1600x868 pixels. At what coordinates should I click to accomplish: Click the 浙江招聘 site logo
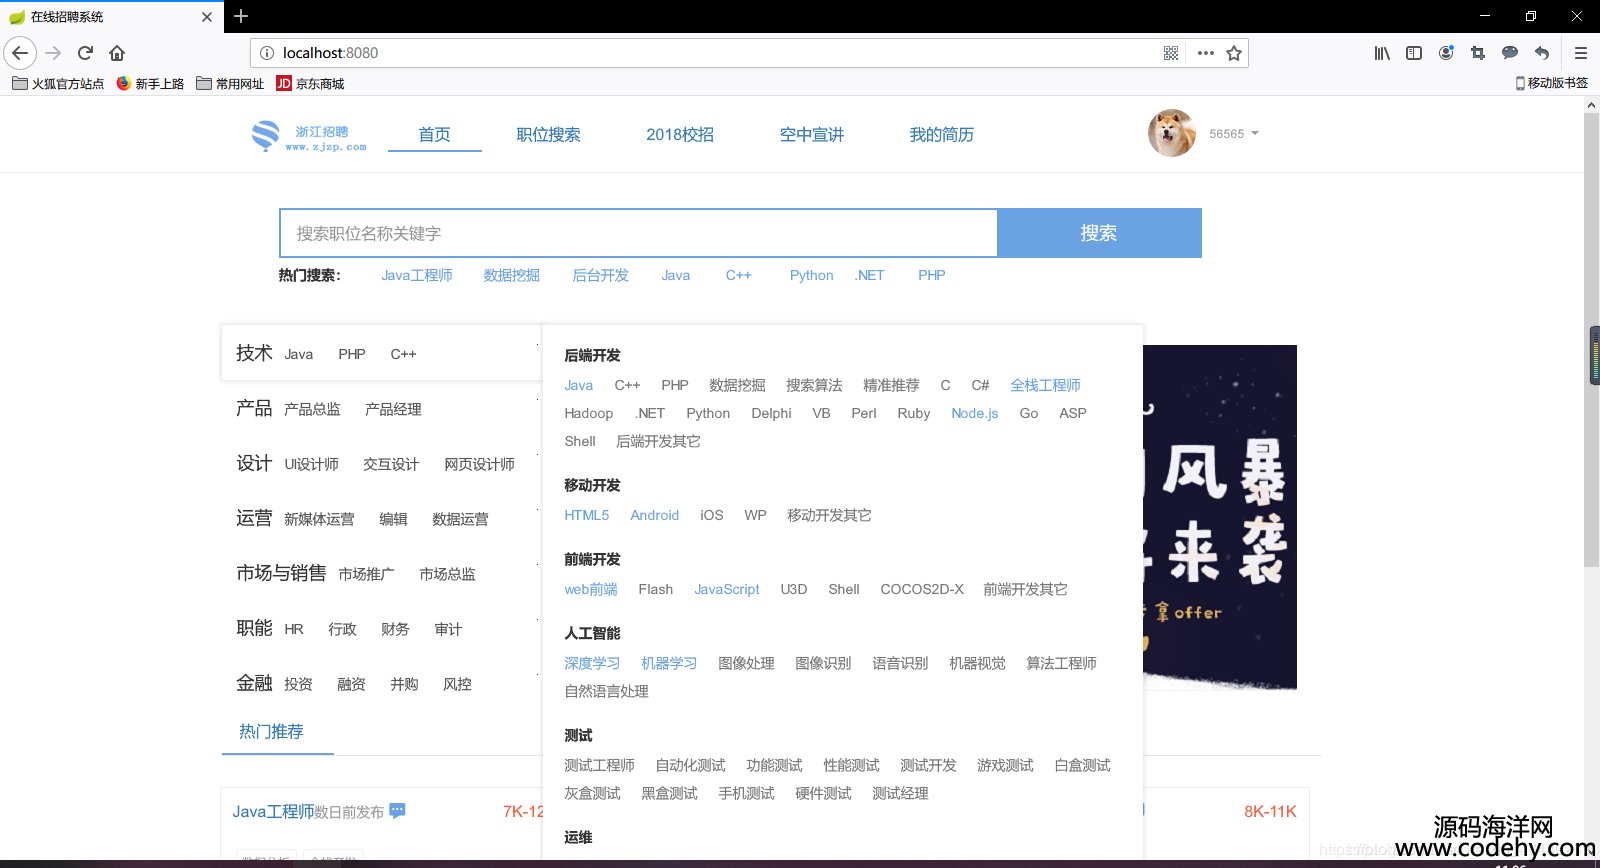[309, 136]
